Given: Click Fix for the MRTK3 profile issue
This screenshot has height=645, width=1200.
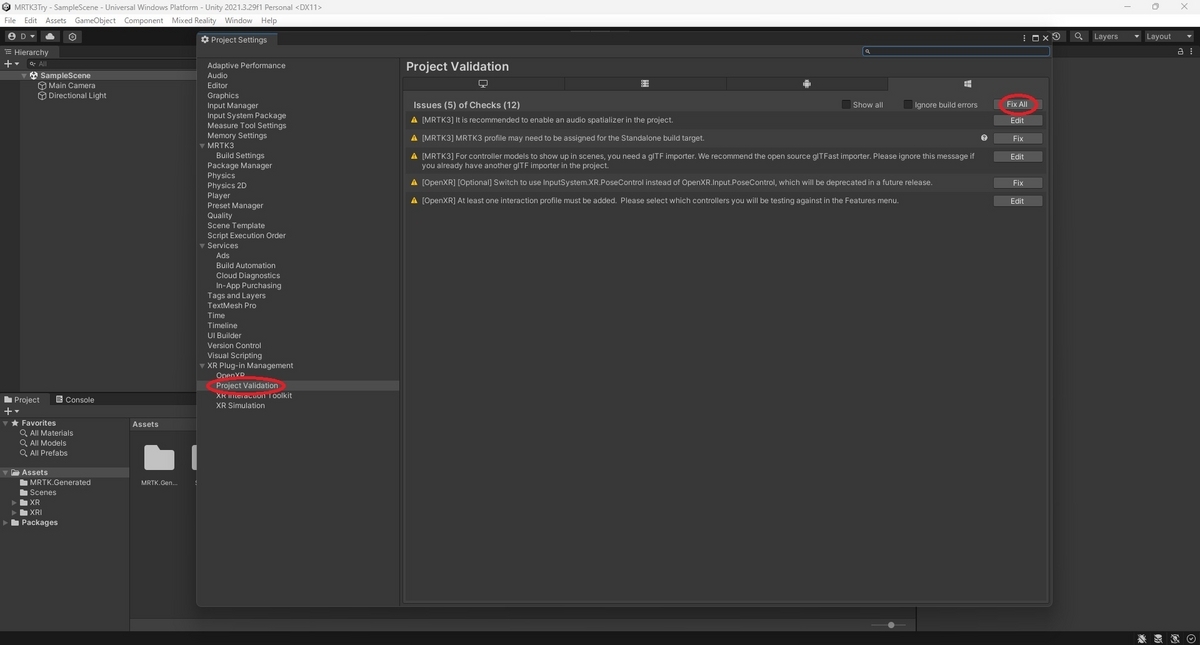Looking at the screenshot, I should (x=1018, y=138).
